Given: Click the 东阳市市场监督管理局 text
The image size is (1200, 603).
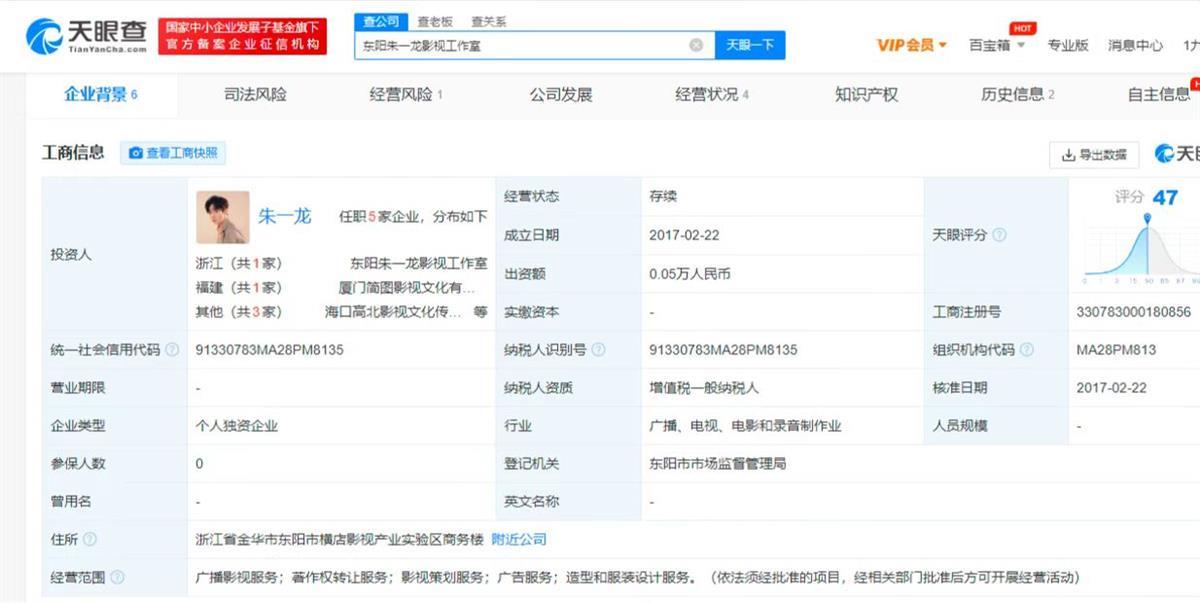Looking at the screenshot, I should (x=718, y=464).
